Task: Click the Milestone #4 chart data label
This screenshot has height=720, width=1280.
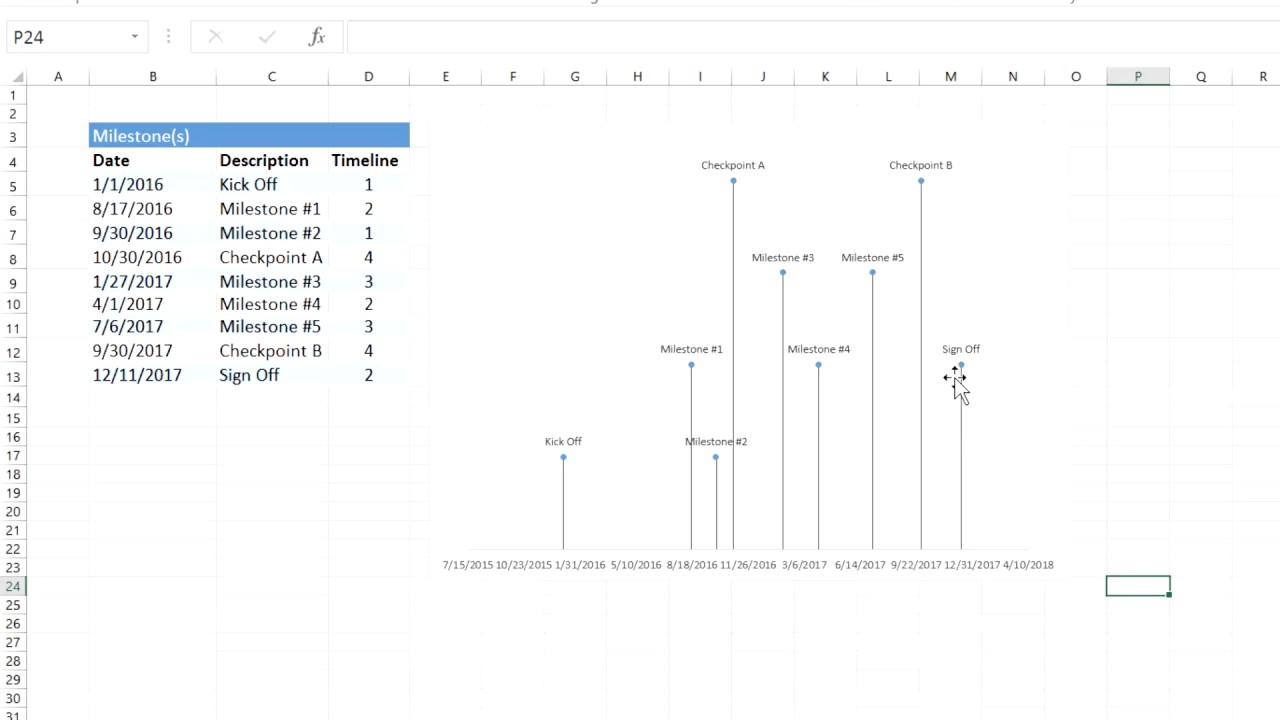Action: tap(818, 349)
